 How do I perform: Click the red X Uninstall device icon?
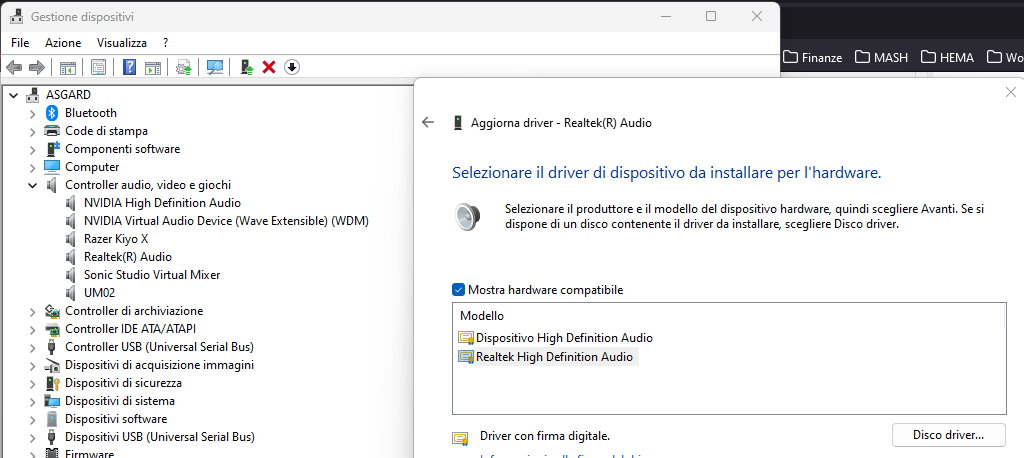(268, 67)
